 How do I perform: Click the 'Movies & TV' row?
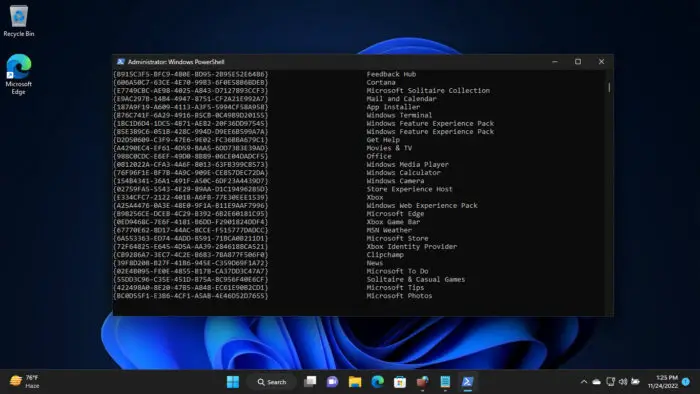[x=389, y=148]
